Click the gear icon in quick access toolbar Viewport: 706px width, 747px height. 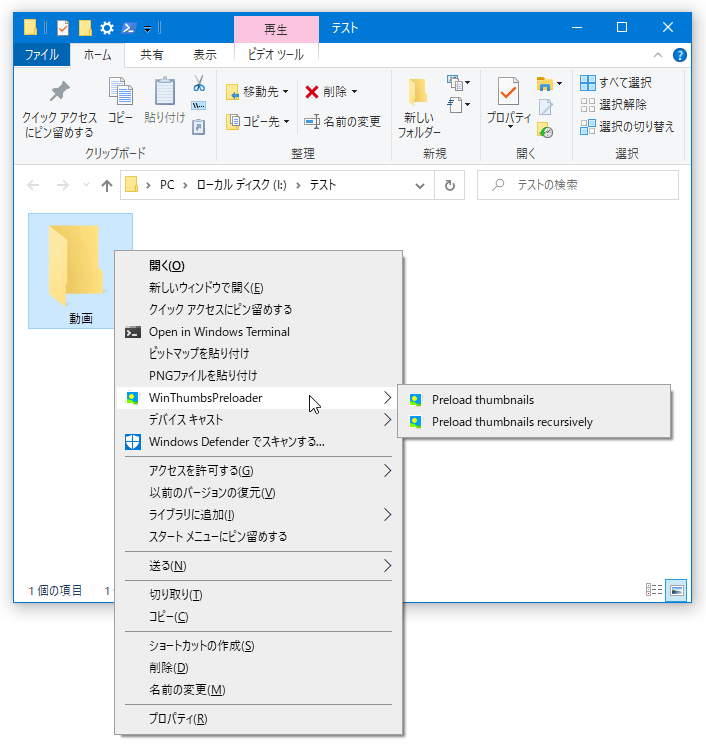pos(107,28)
